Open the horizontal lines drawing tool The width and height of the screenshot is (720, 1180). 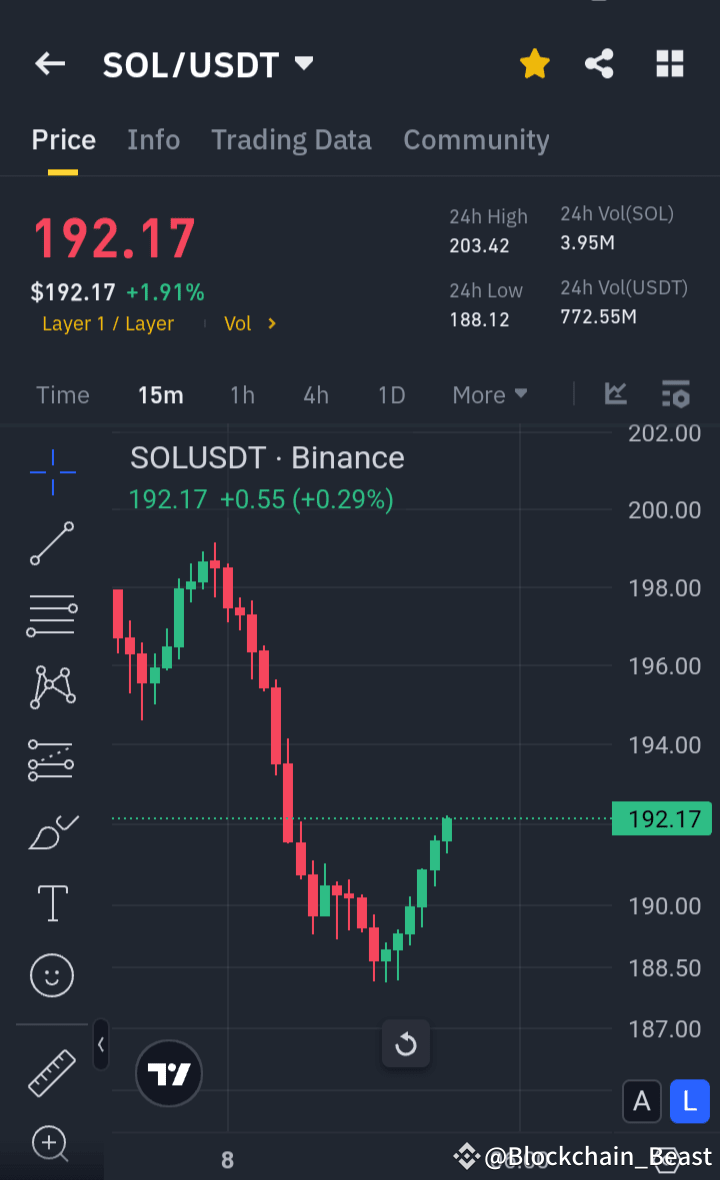[52, 614]
